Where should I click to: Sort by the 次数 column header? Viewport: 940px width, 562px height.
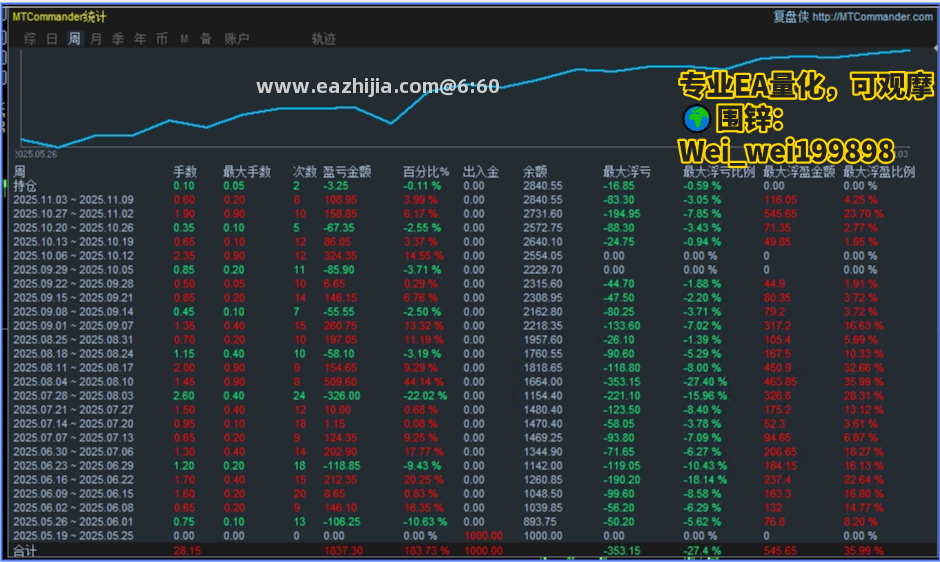[x=305, y=172]
